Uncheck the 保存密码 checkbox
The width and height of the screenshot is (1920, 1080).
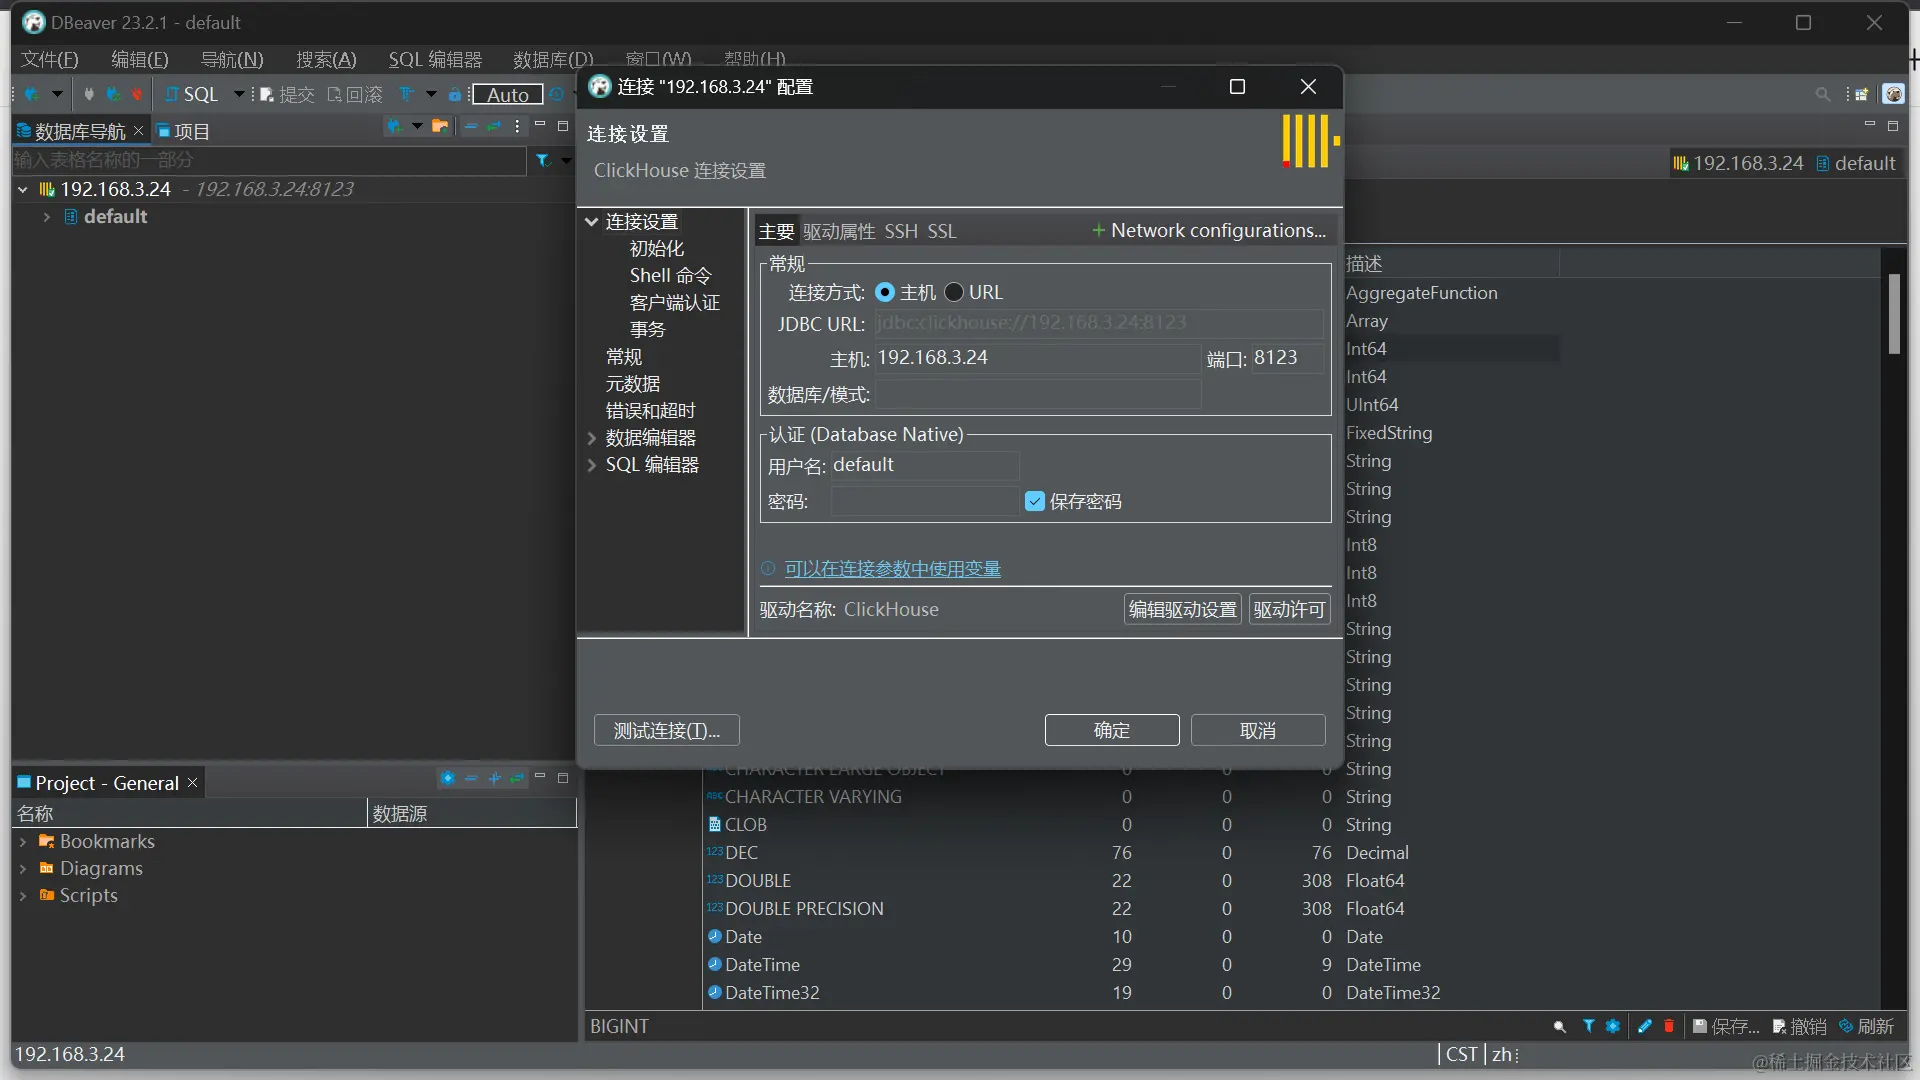[x=1035, y=501]
